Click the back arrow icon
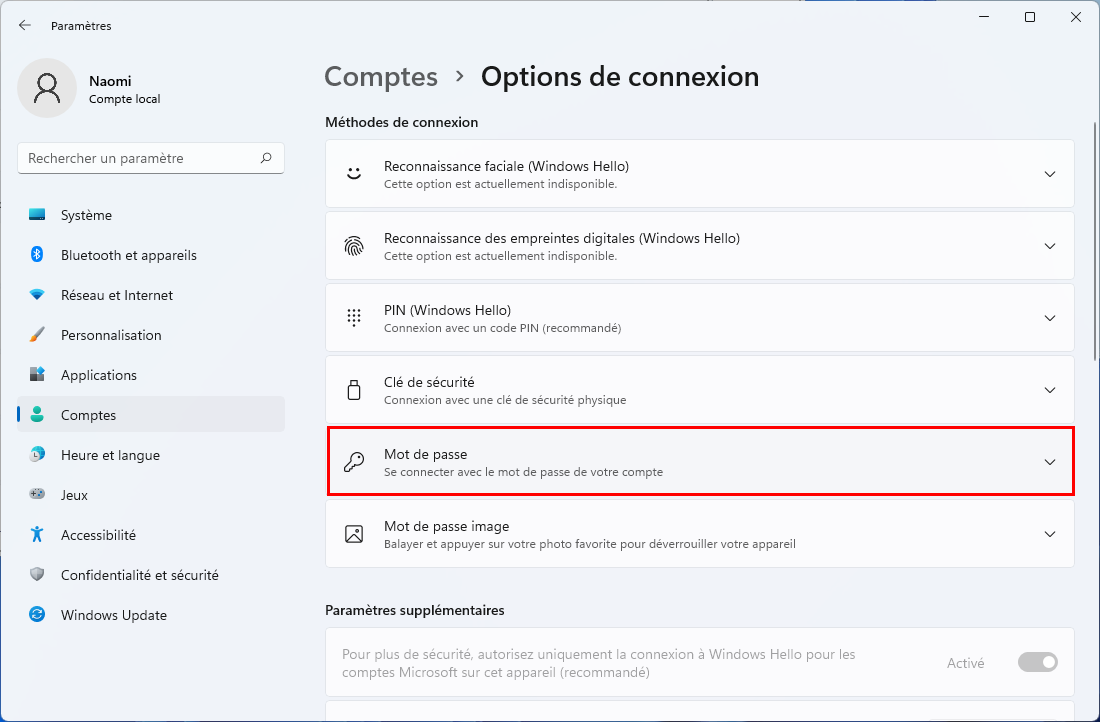Viewport: 1100px width, 722px height. click(x=25, y=25)
